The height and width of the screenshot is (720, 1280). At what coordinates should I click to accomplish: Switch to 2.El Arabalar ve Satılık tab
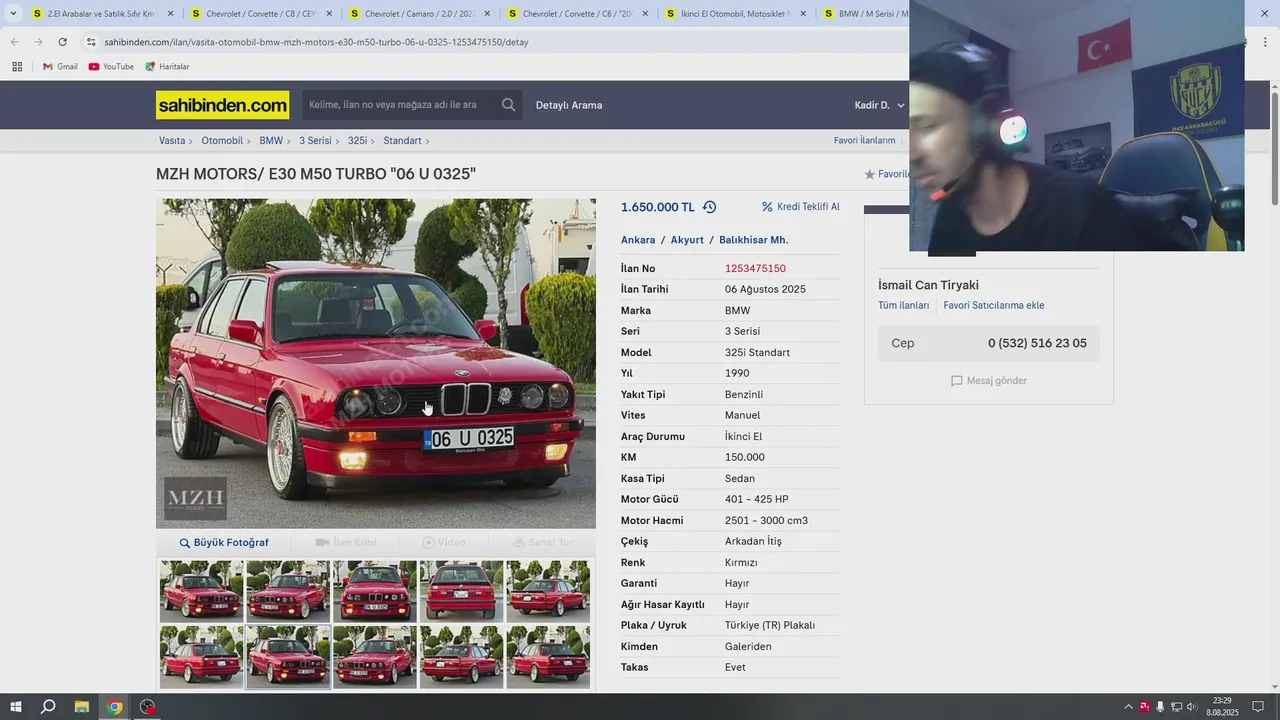tap(101, 14)
